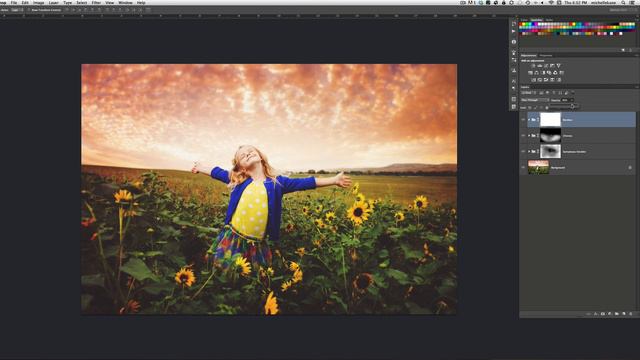Screen dimensions: 640x360
Task: Hide the selected top layer group
Action: tap(523, 120)
